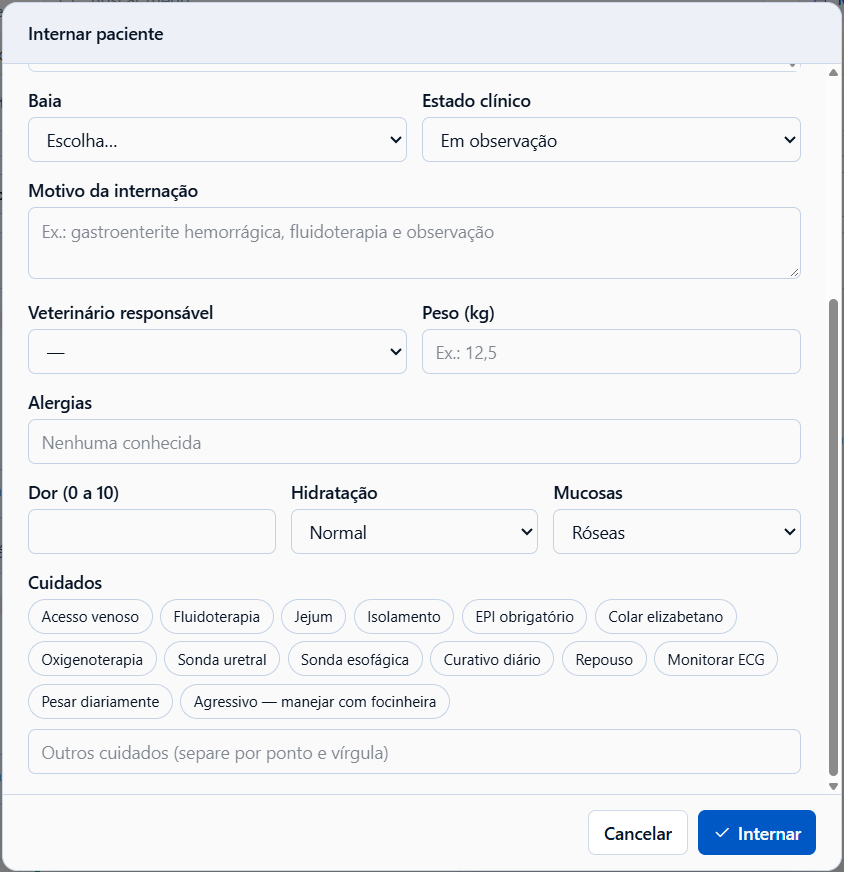Select the Jejum care chip
The height and width of the screenshot is (872, 844).
314,617
